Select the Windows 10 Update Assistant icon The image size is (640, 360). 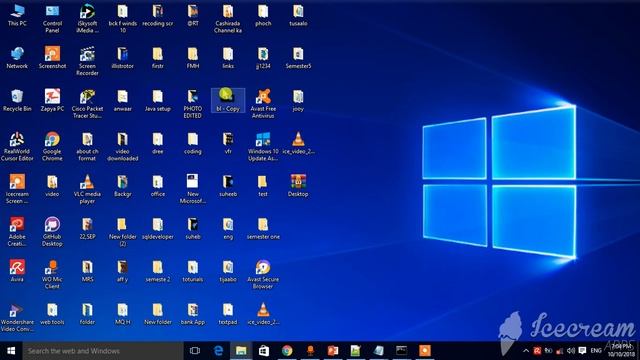pos(263,146)
